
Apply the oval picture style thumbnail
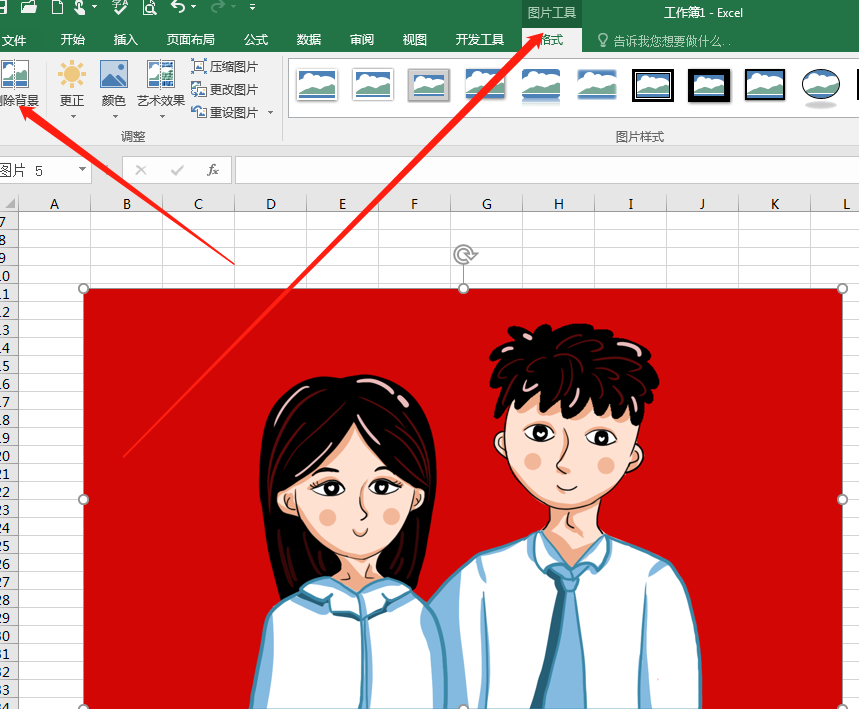tap(821, 86)
